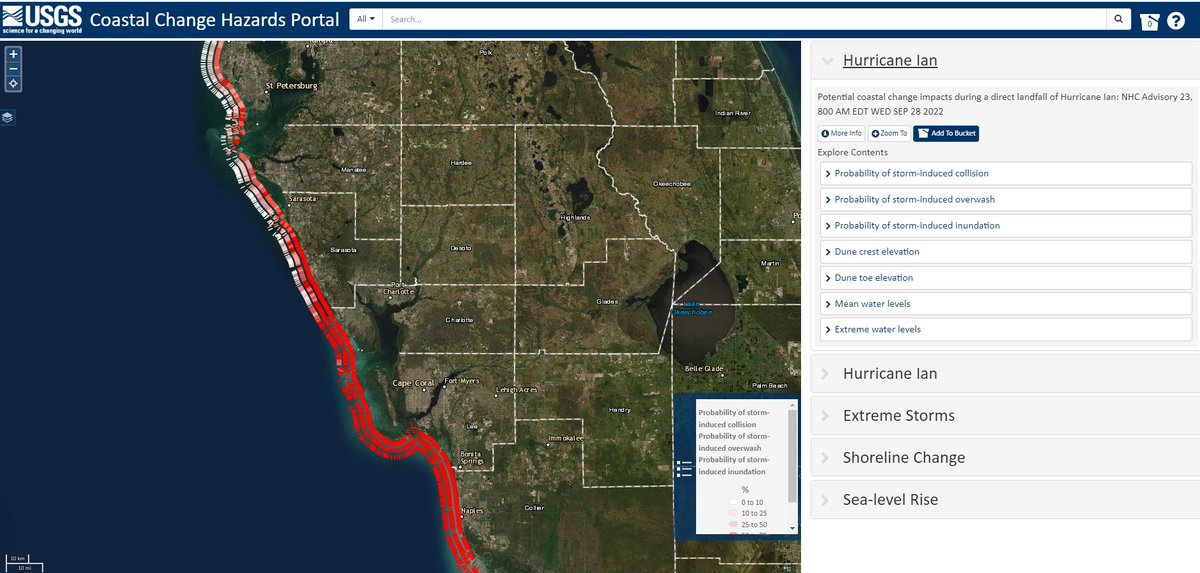Image resolution: width=1200 pixels, height=573 pixels.
Task: Open the Hurricane Ian title link
Action: pyautogui.click(x=890, y=60)
